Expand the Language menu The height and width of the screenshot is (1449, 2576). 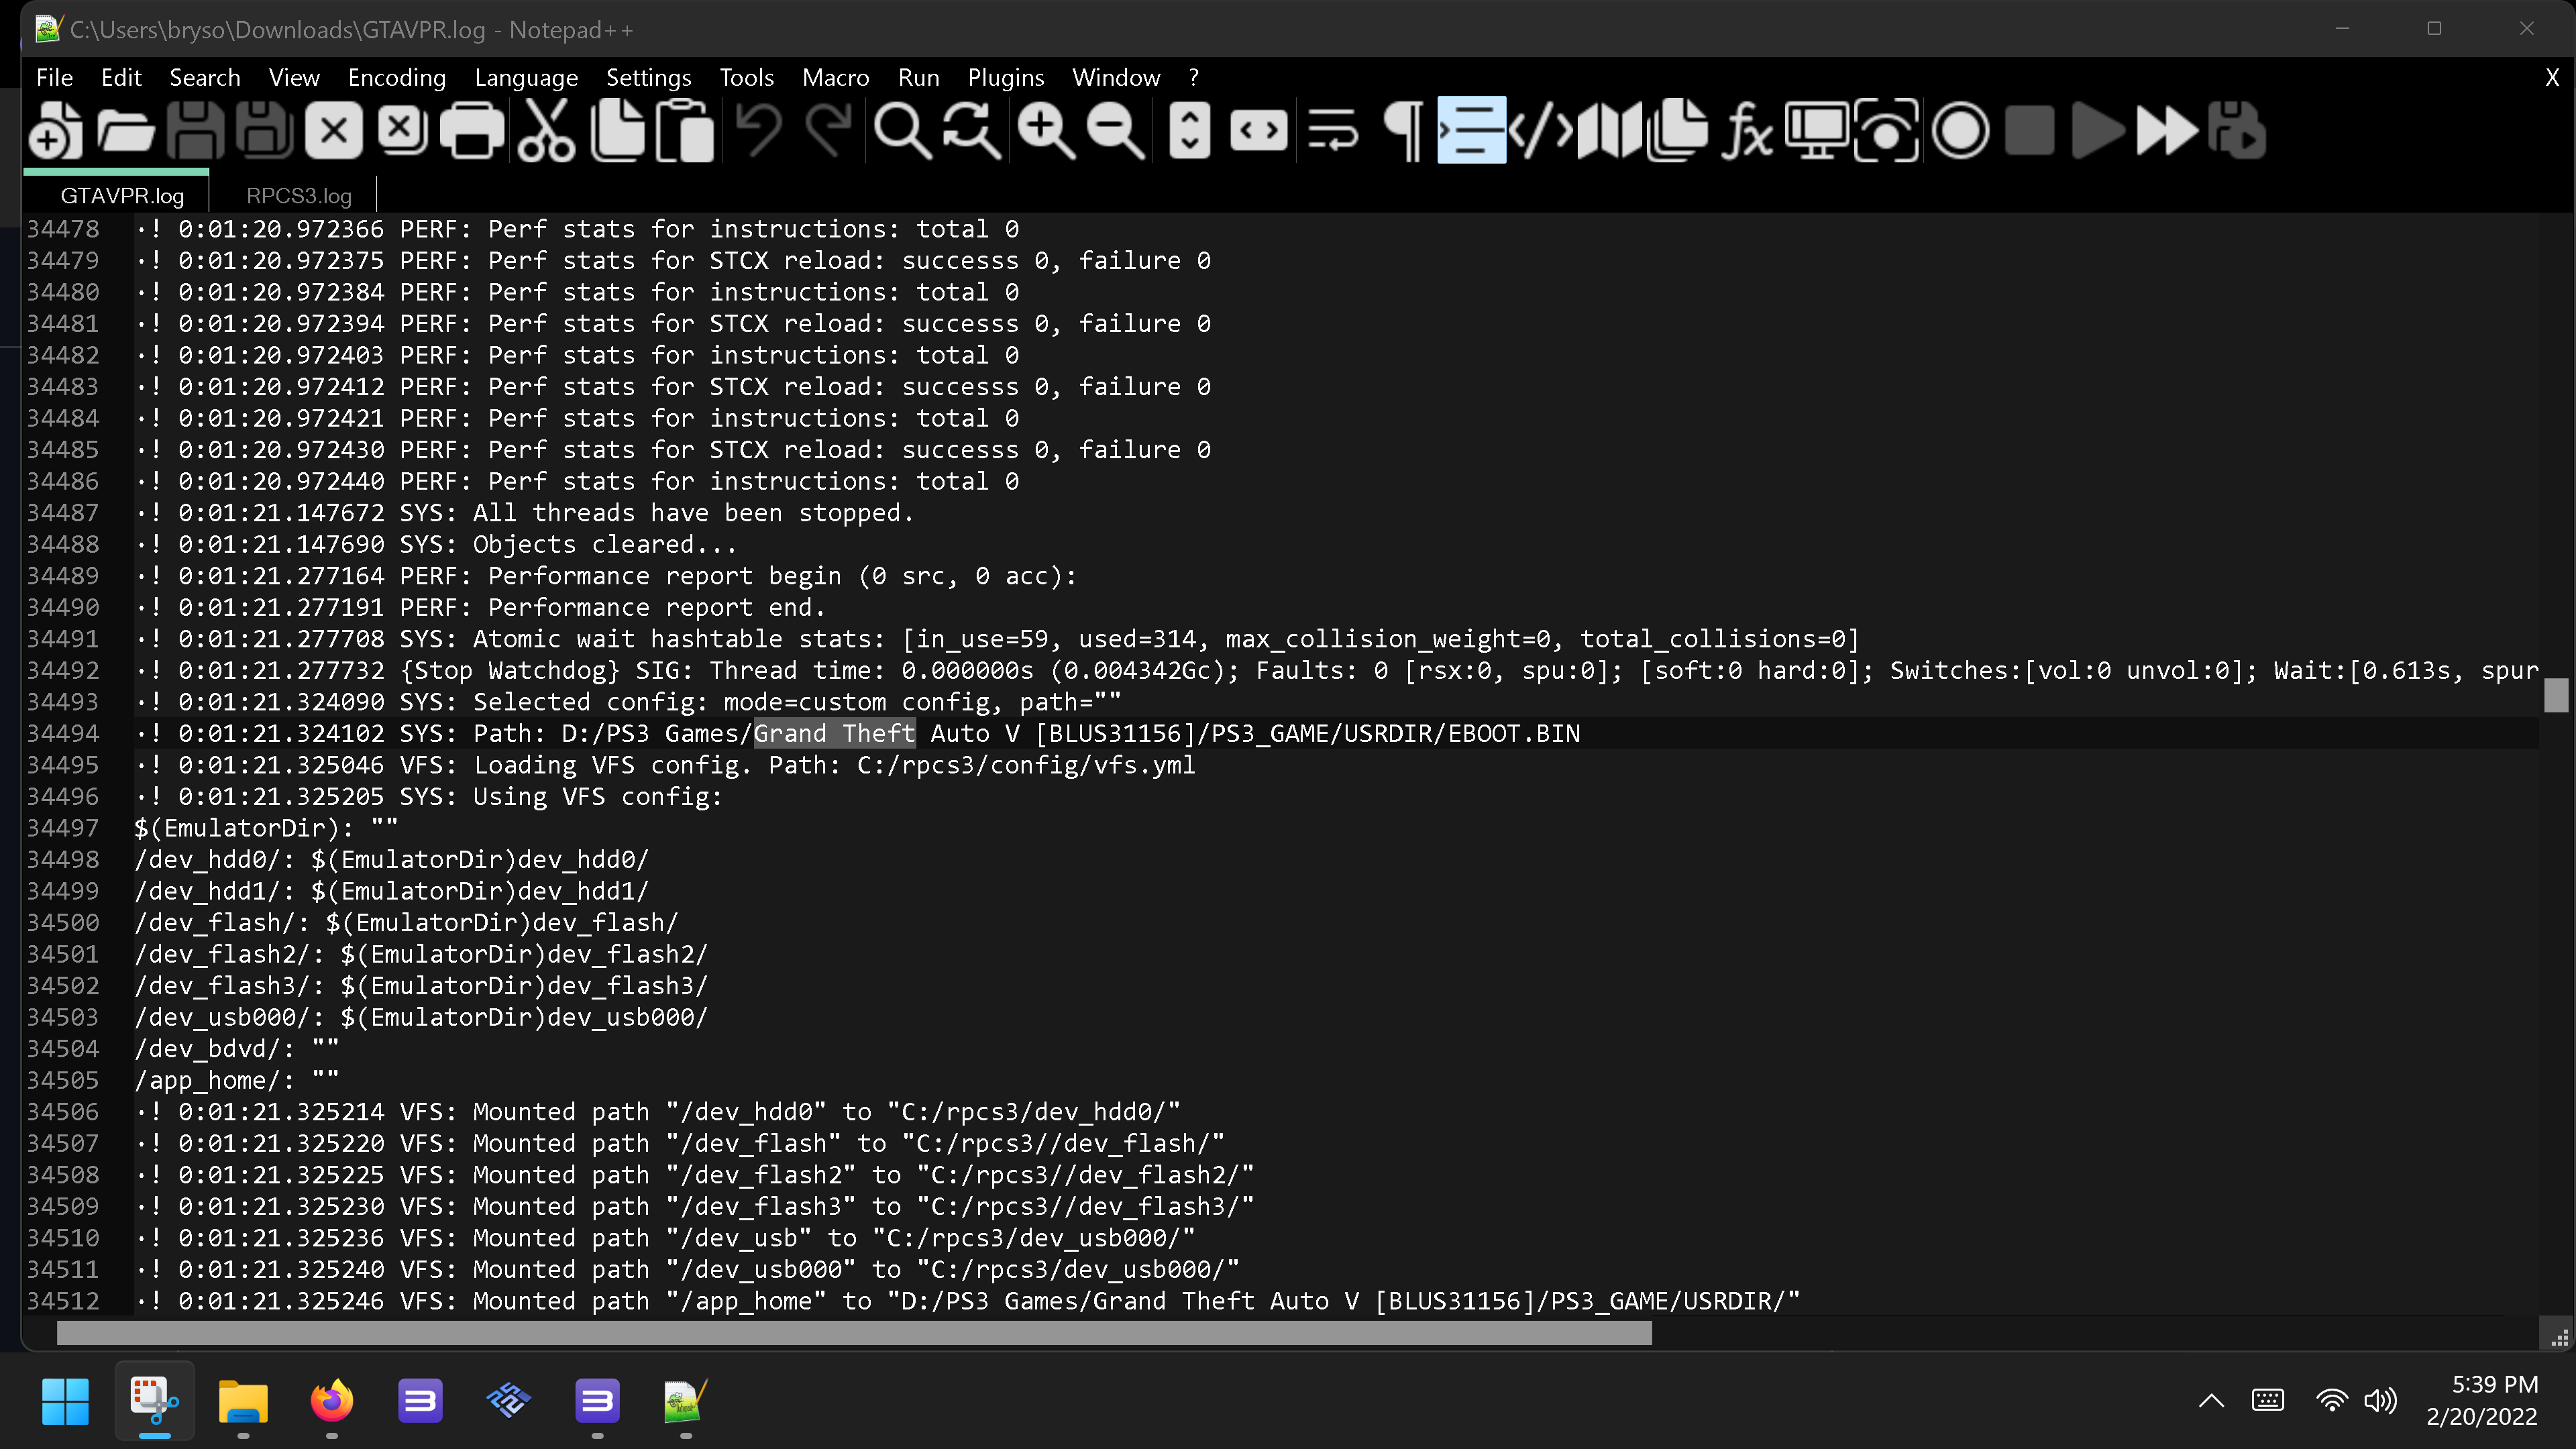pos(526,77)
